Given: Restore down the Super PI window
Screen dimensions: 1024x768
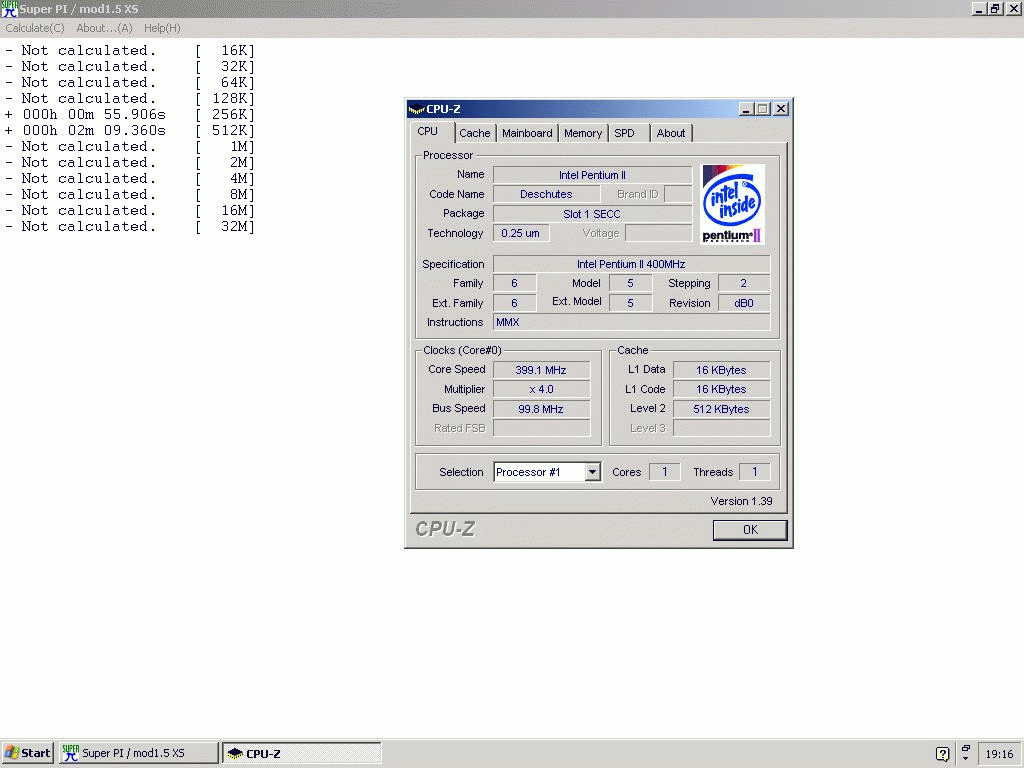Looking at the screenshot, I should coord(995,9).
